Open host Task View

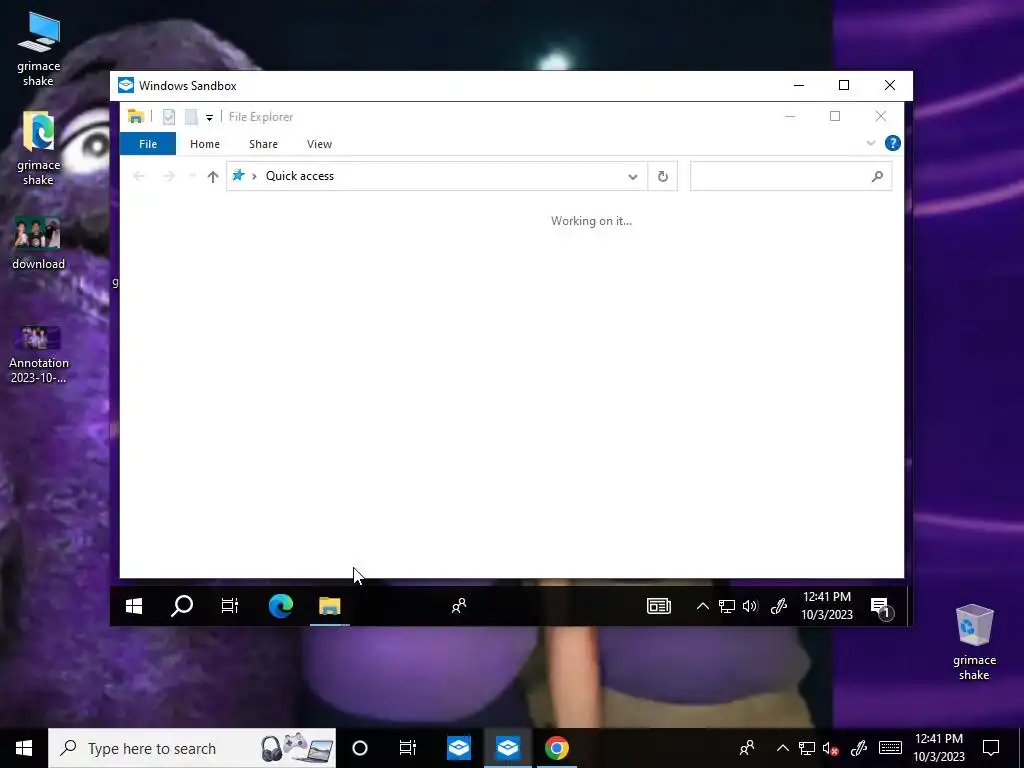click(408, 748)
